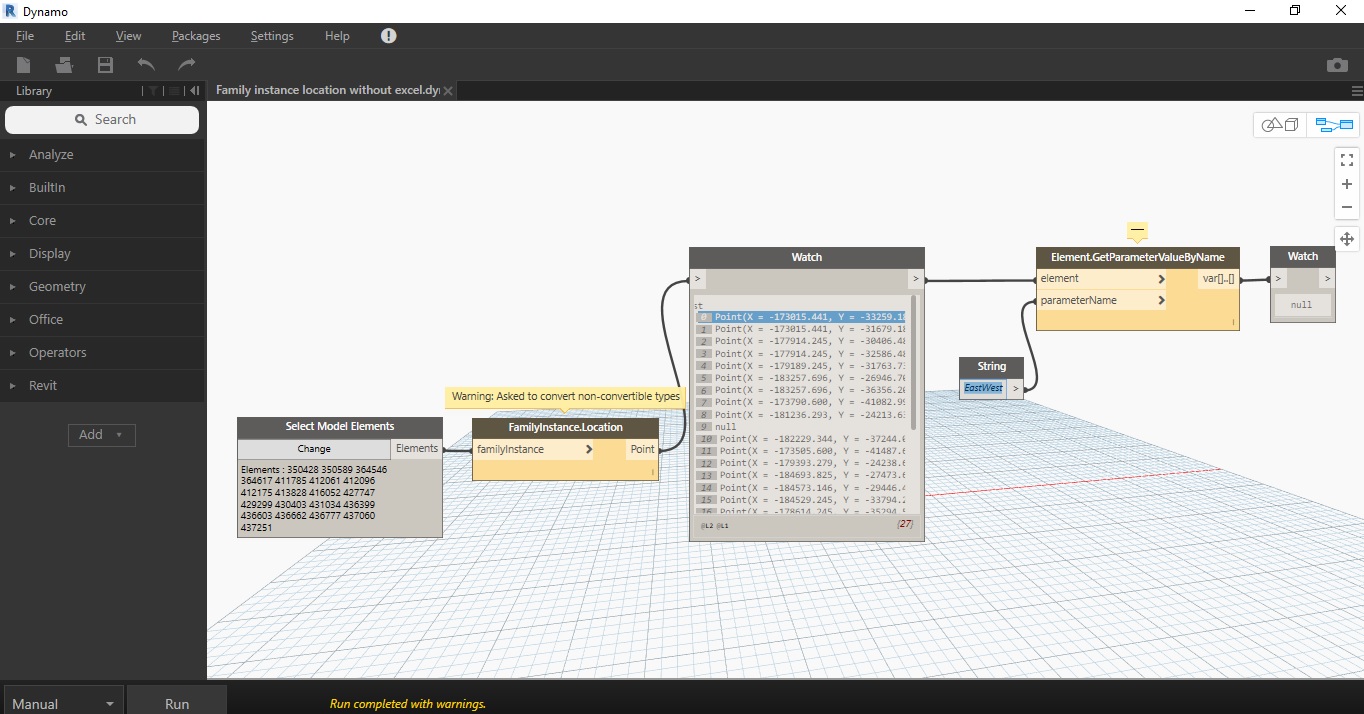Viewport: 1364px width, 714px height.
Task: Click the Watch list vertical scrollbar
Action: [913, 362]
